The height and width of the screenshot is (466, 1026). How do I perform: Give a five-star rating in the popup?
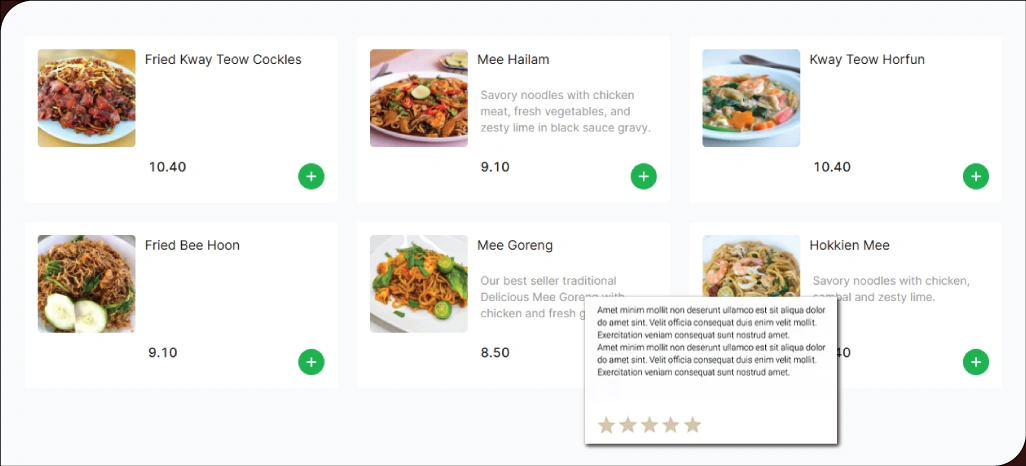[x=692, y=425]
